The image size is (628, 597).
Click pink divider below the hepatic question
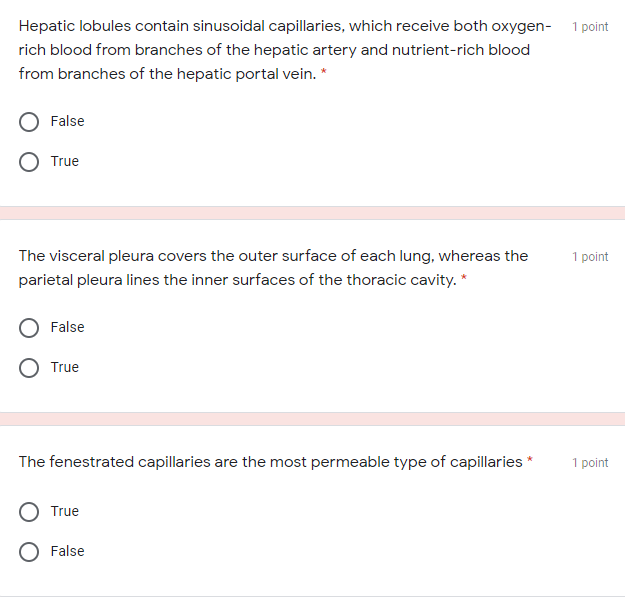(312, 213)
